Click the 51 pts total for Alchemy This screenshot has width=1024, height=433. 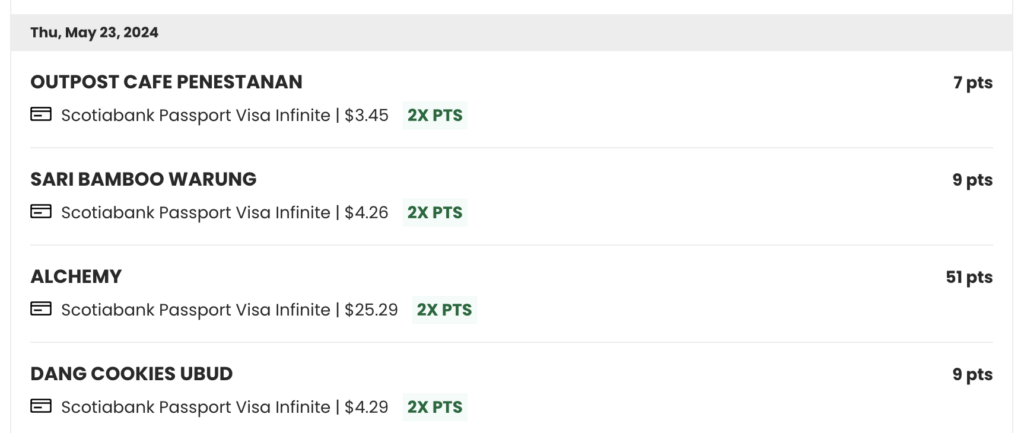coord(969,277)
